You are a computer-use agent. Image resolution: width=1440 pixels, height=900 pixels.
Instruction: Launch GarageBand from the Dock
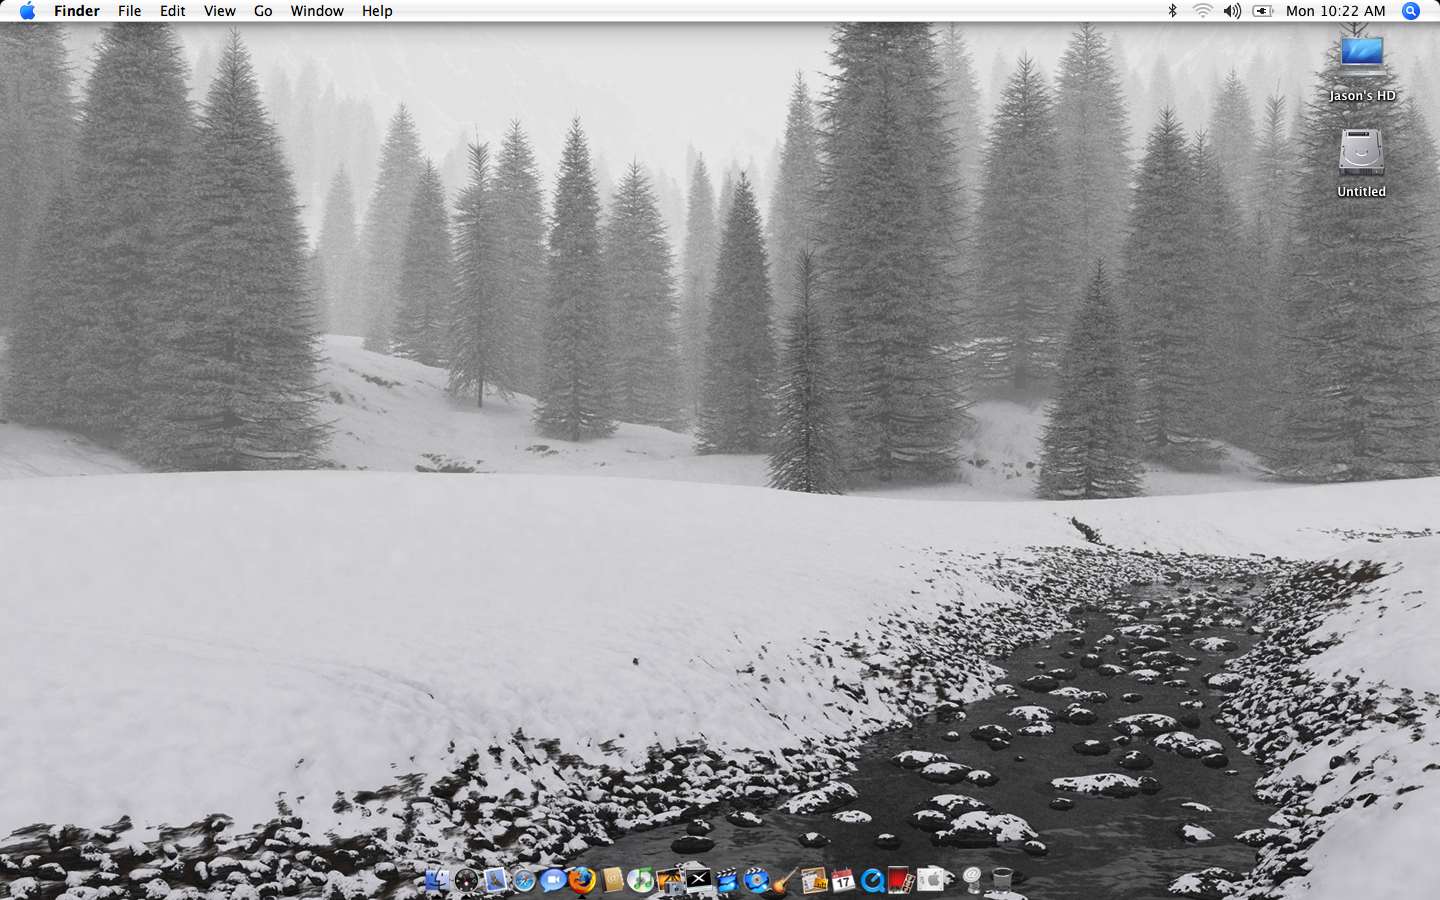[785, 880]
